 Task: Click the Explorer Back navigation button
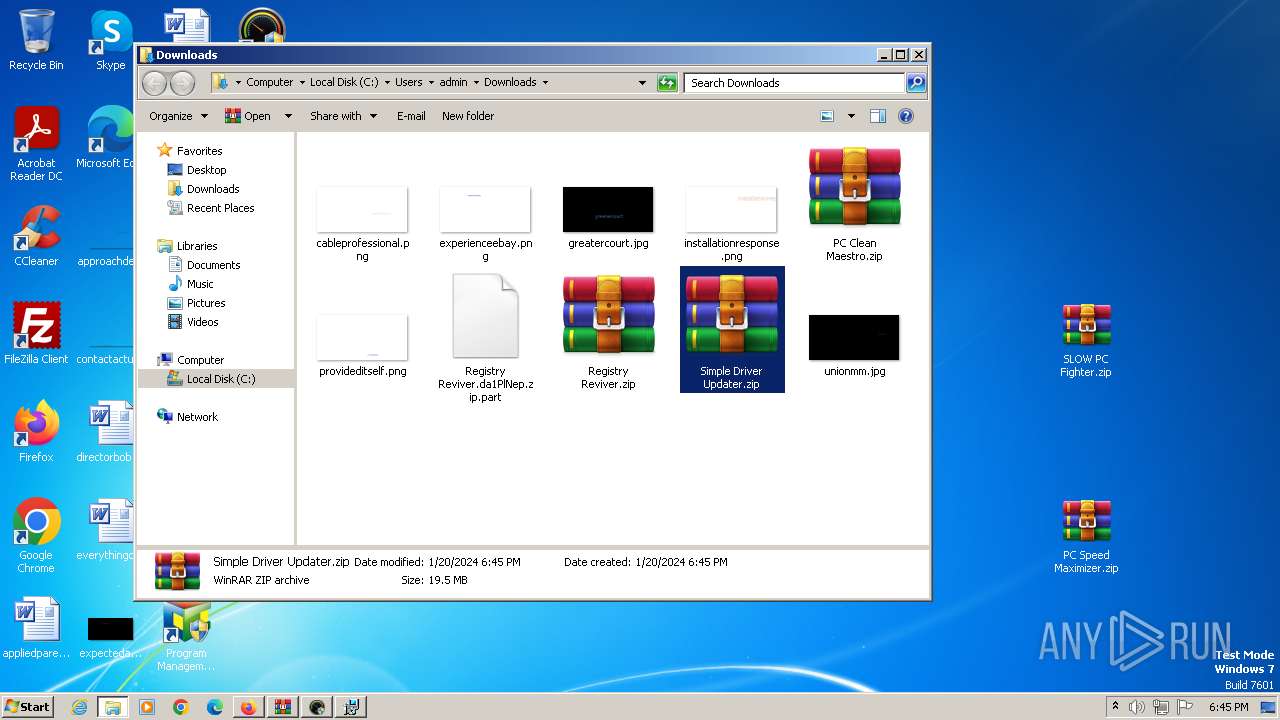click(155, 83)
